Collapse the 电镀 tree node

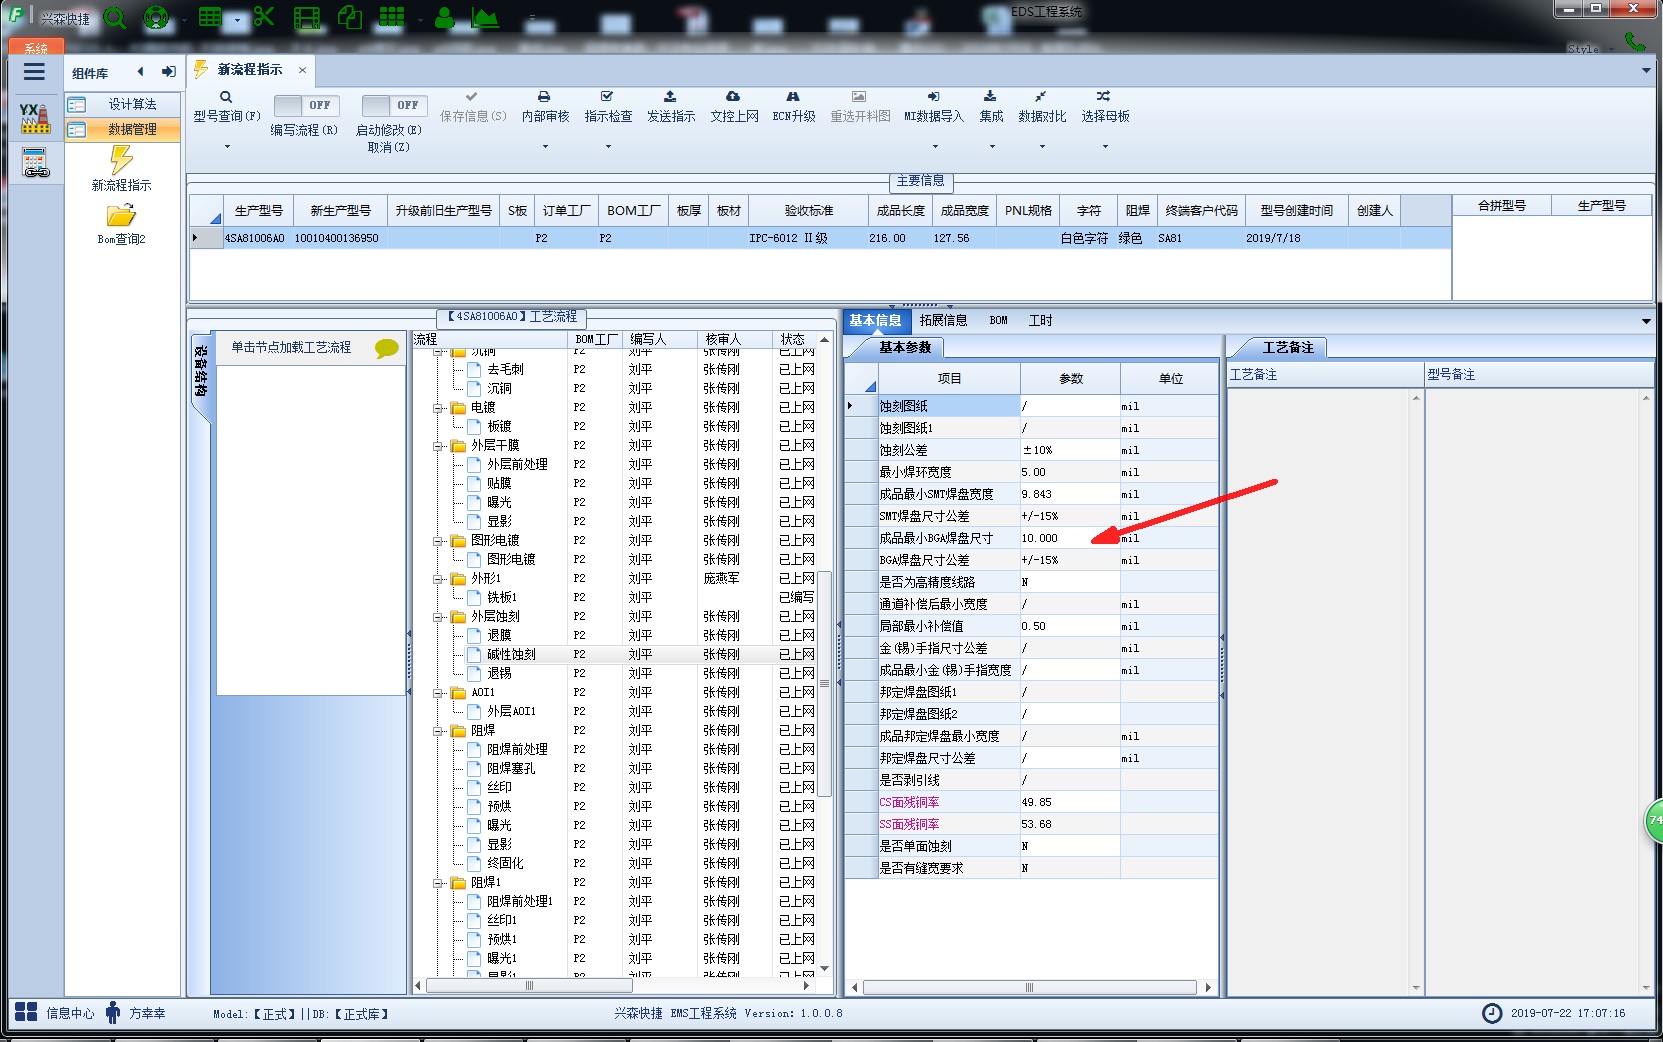[438, 408]
